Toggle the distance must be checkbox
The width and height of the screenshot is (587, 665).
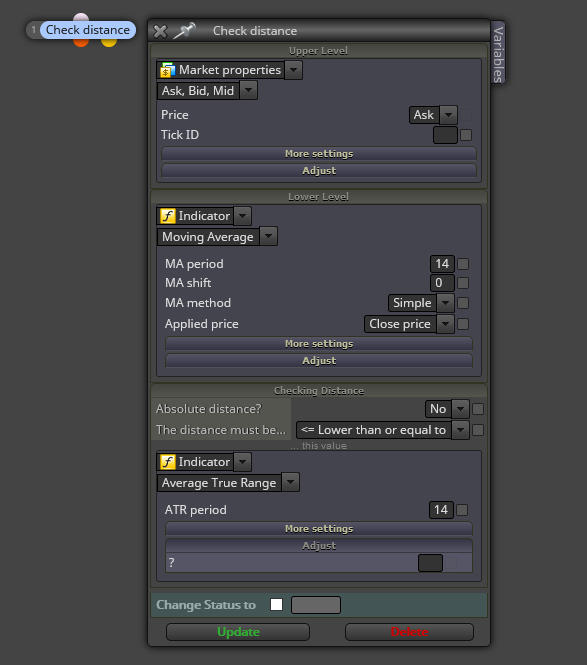(x=478, y=430)
